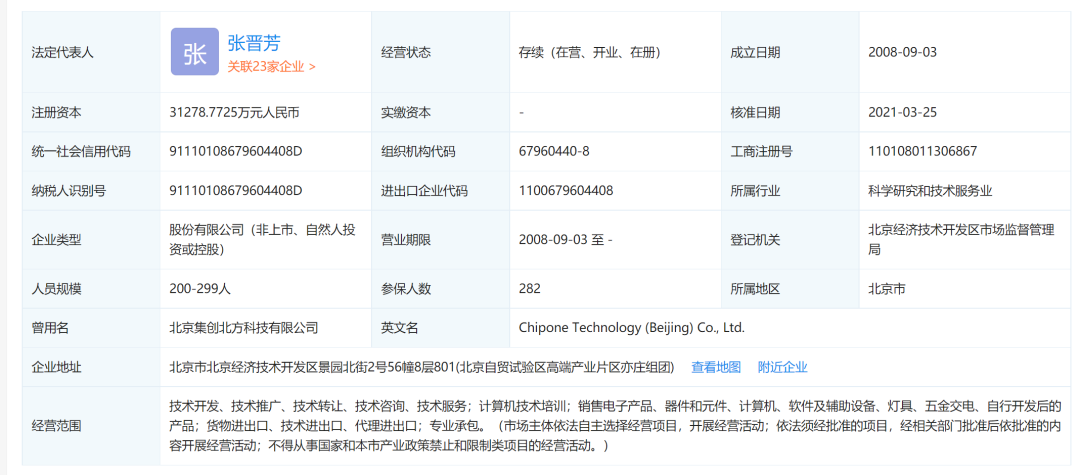Click the 进出口企业代码 label

tap(424, 191)
